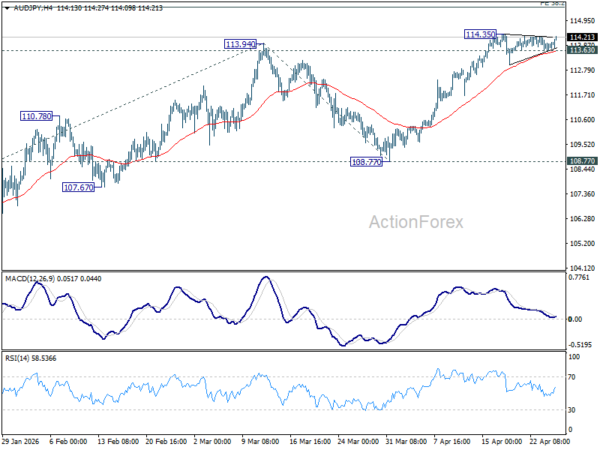Click the 15 Apr 00:00 time label
Viewport: 600px width, 450px height.
point(502,441)
